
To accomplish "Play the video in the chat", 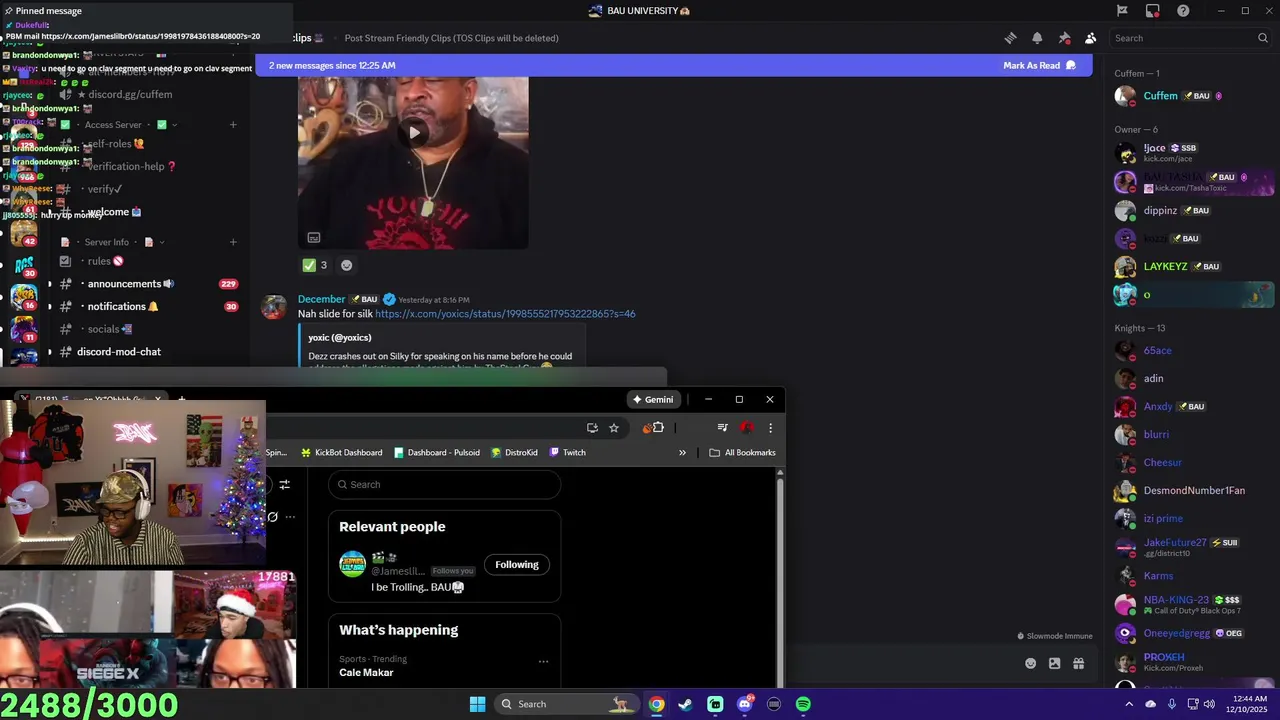I will [414, 132].
